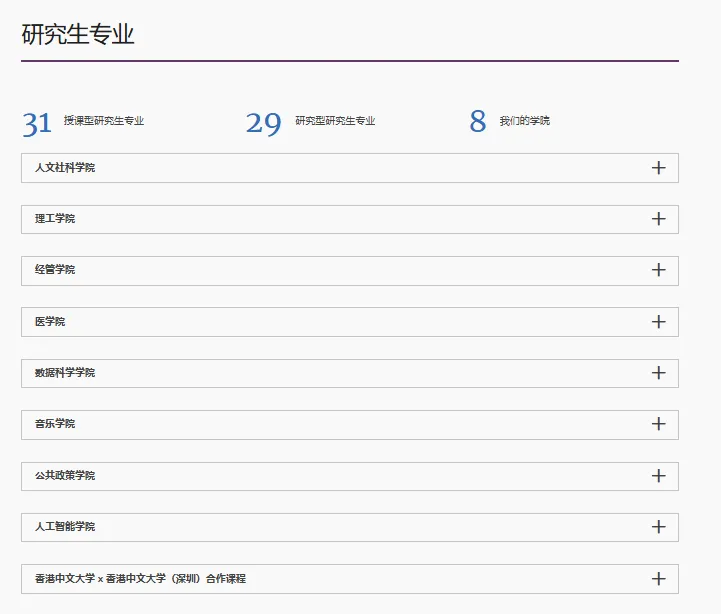721x614 pixels.
Task: Click the 数据科学学院 row title
Action: (x=65, y=373)
